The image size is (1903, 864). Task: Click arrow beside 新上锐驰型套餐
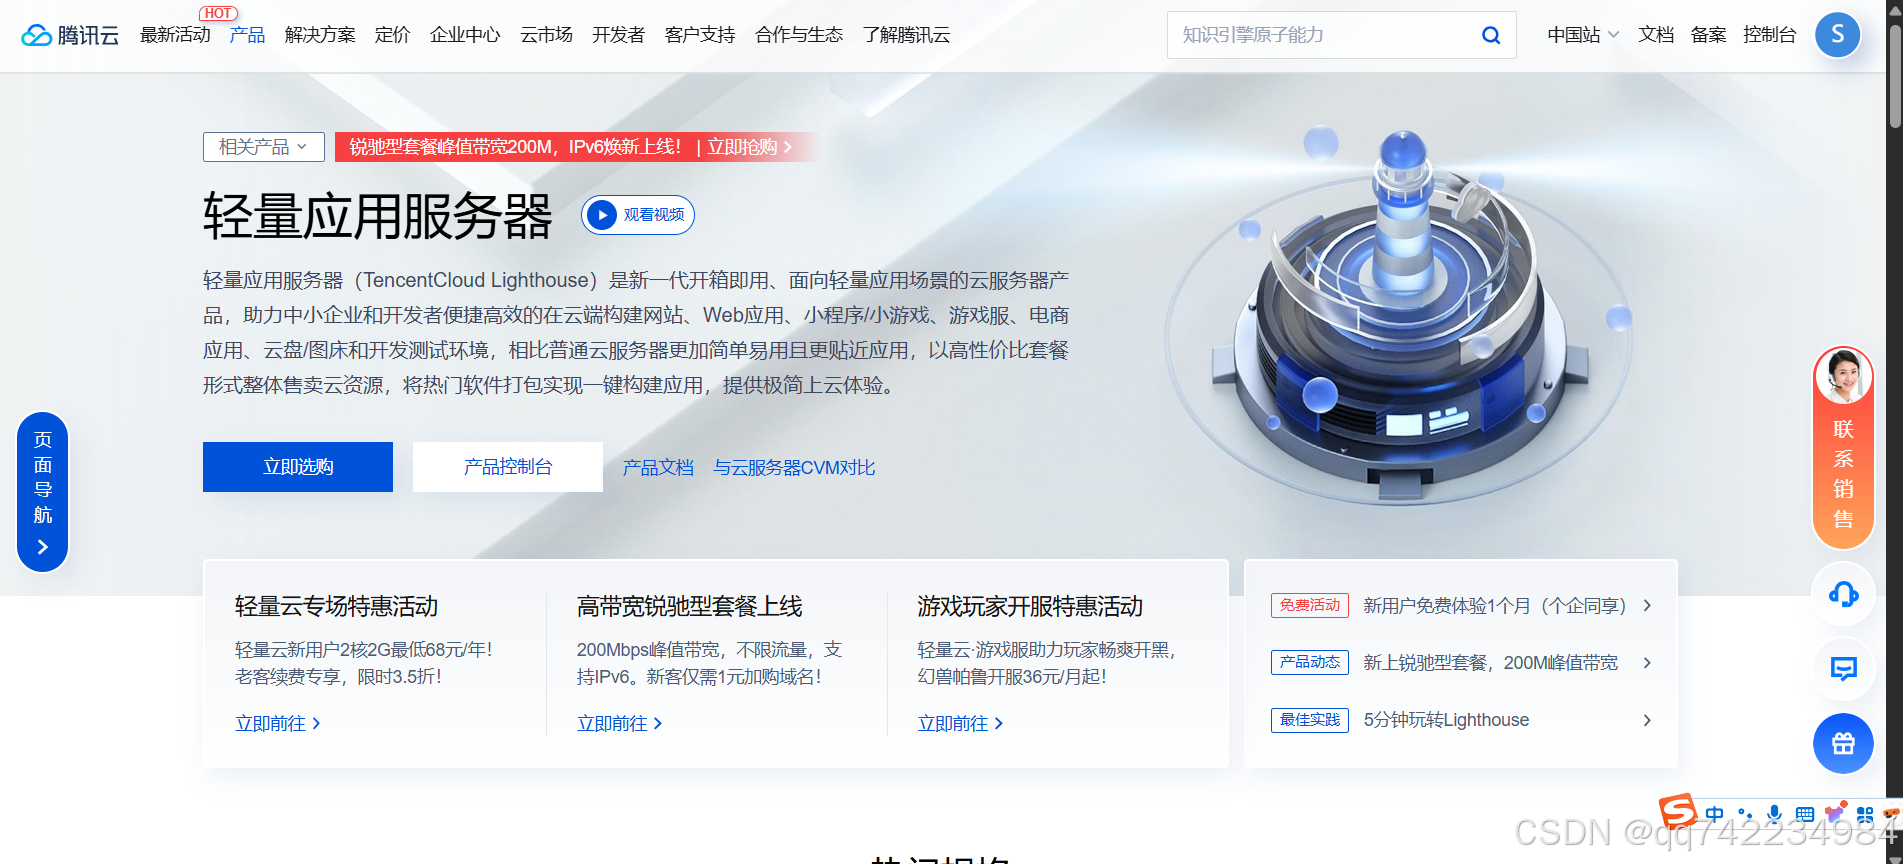pos(1647,663)
